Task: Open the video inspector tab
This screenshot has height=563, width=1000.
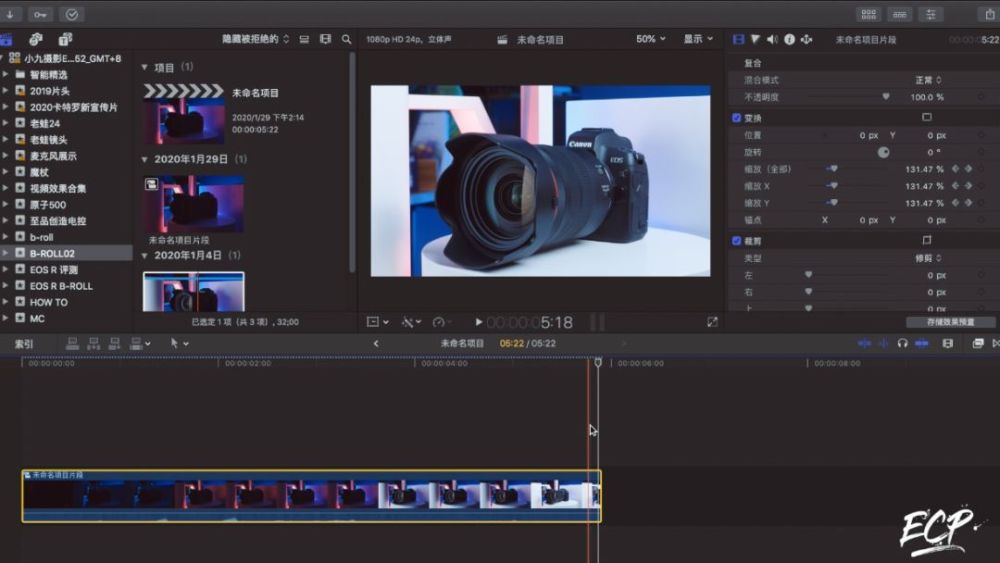Action: [x=738, y=40]
